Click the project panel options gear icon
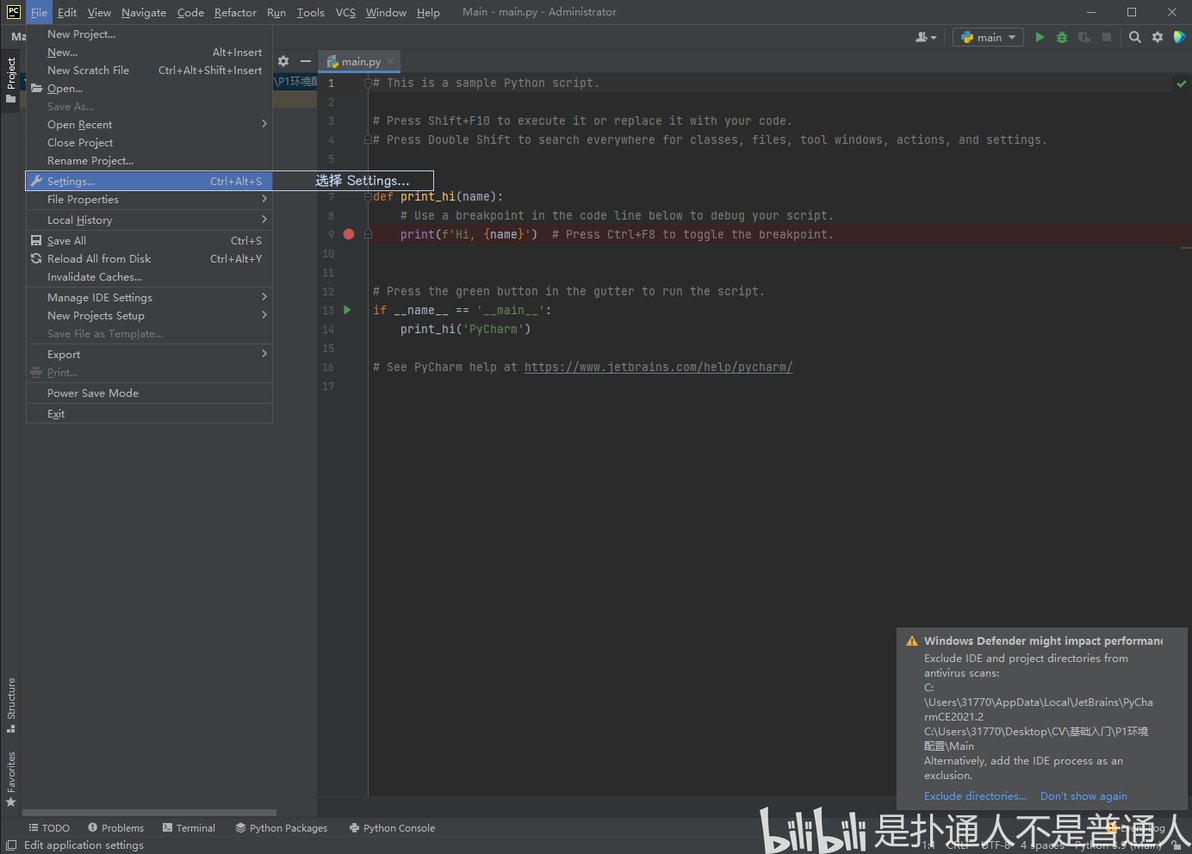Screen dimensions: 1192x854 click(x=283, y=62)
